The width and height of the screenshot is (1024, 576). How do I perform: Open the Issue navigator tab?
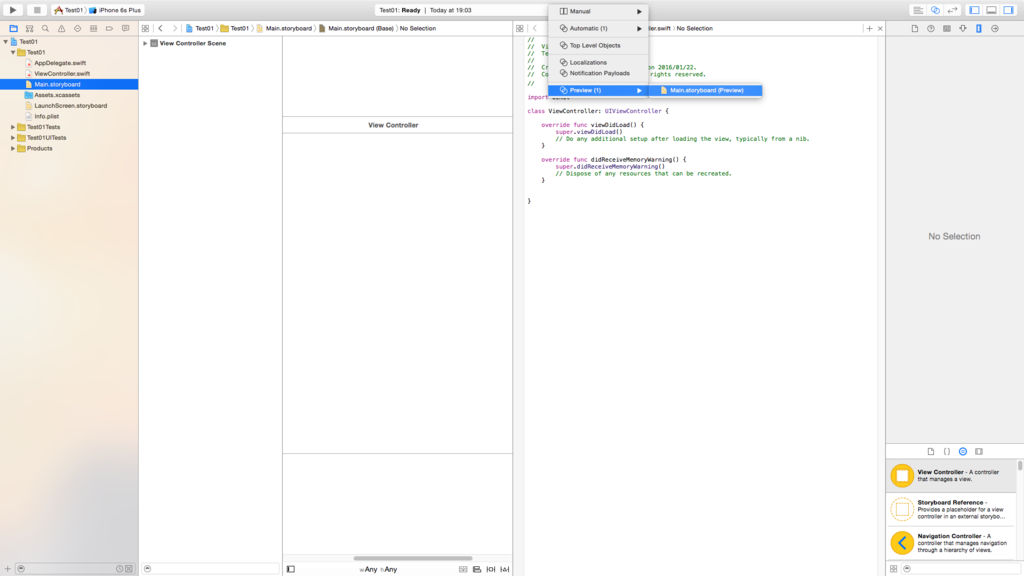[x=61, y=29]
